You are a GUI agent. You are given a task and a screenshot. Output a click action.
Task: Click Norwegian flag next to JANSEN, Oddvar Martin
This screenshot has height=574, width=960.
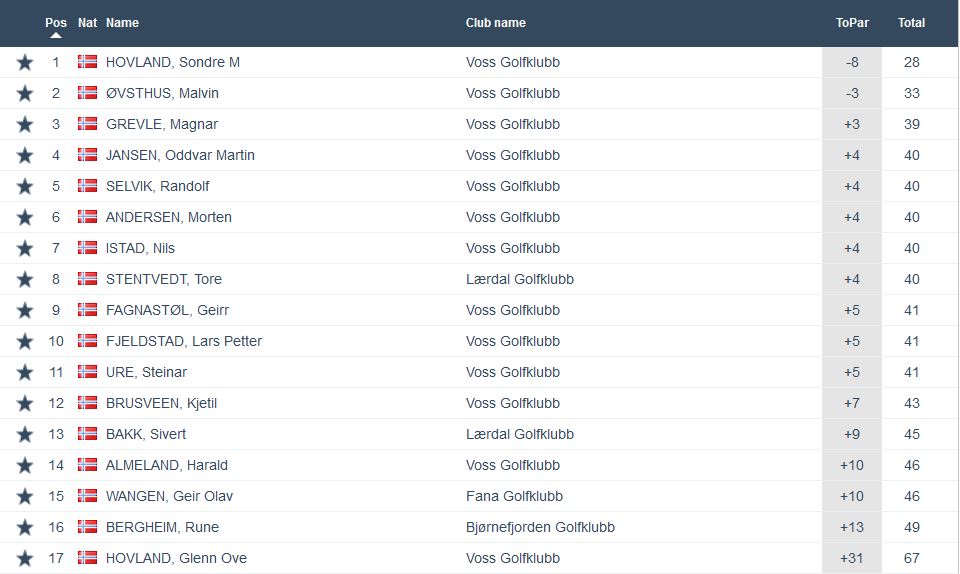click(88, 155)
